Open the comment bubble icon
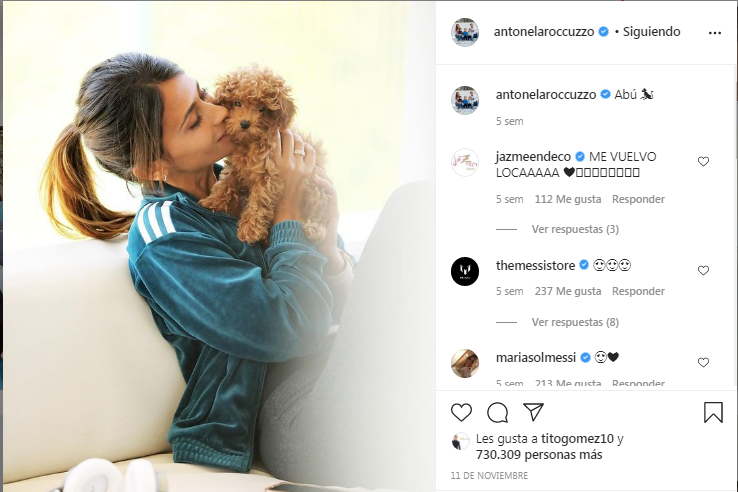The width and height of the screenshot is (738, 492). 497,412
